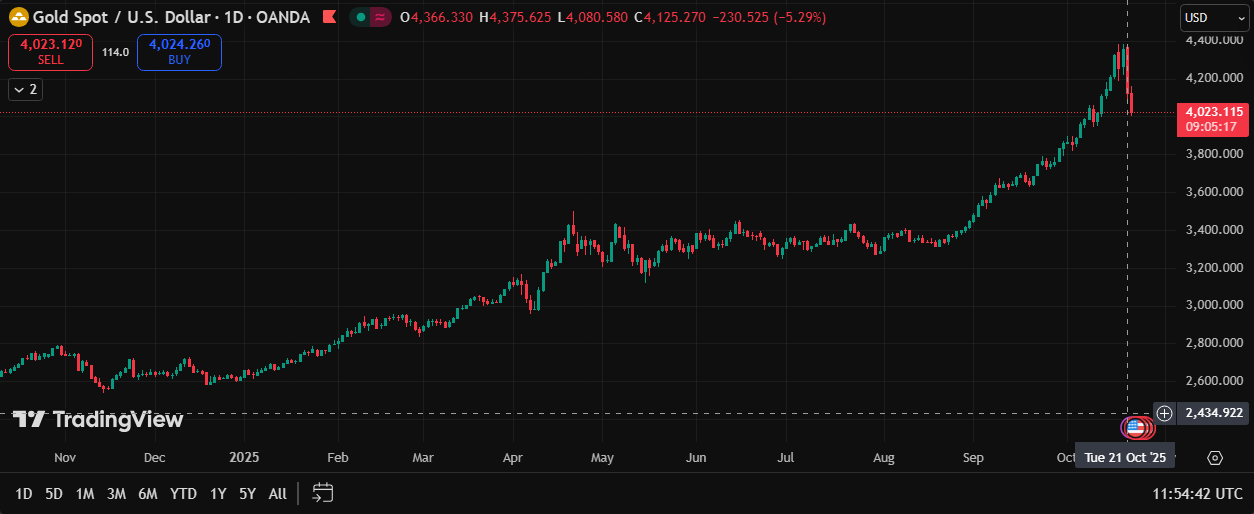Click the Gold Spot / U.S. Dollar title
The image size is (1254, 514).
[x=120, y=17]
